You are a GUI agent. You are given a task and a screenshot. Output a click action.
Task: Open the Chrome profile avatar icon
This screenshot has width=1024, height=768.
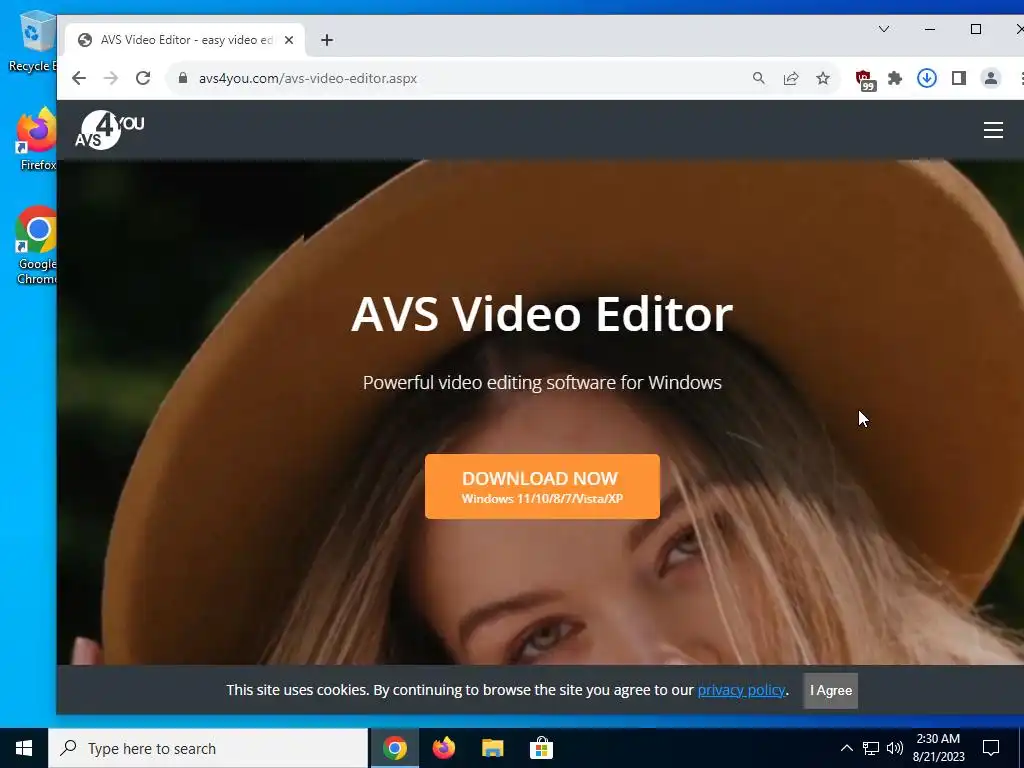tap(991, 78)
